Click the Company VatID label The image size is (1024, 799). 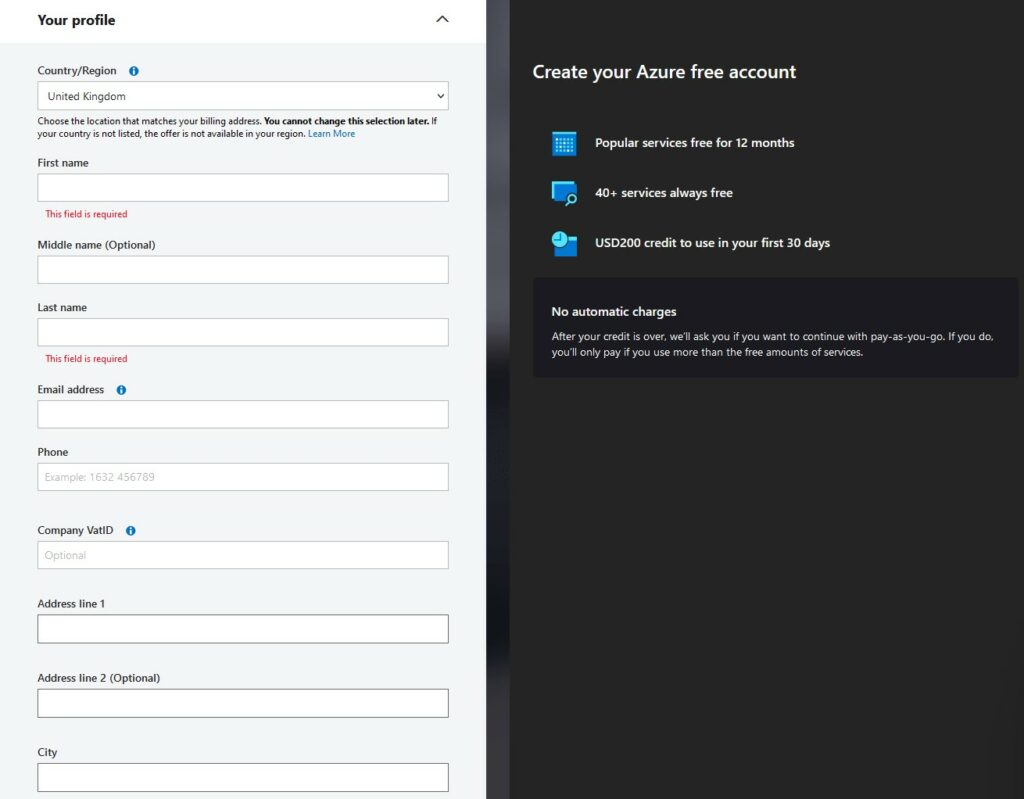[x=75, y=530]
